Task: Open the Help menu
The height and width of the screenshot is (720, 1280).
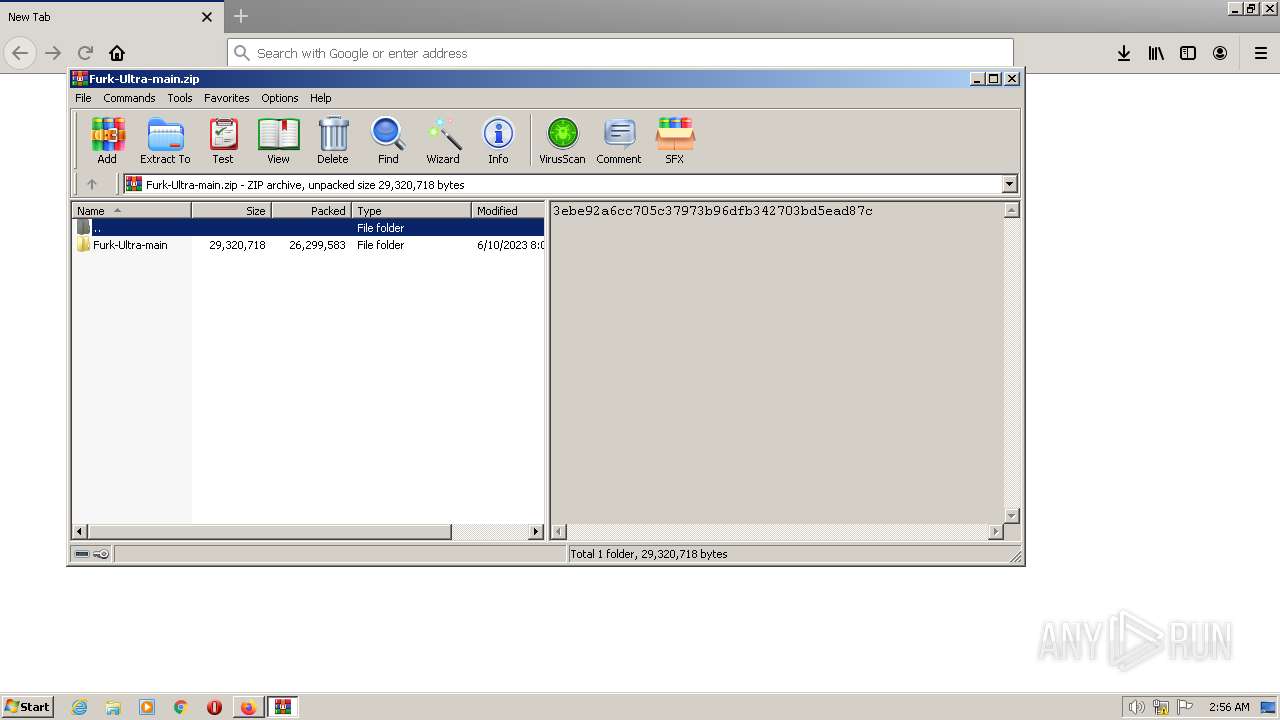Action: click(x=320, y=98)
